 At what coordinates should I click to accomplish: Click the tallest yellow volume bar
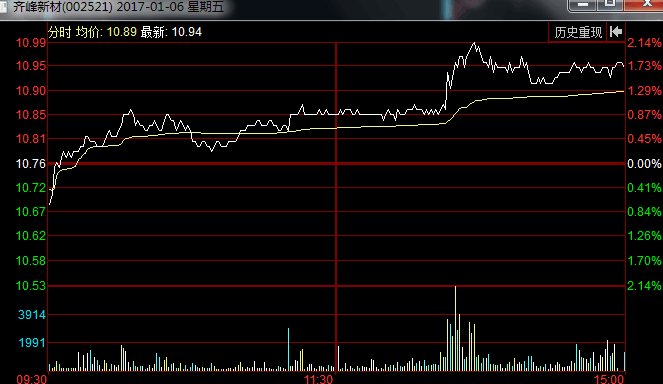(x=455, y=329)
